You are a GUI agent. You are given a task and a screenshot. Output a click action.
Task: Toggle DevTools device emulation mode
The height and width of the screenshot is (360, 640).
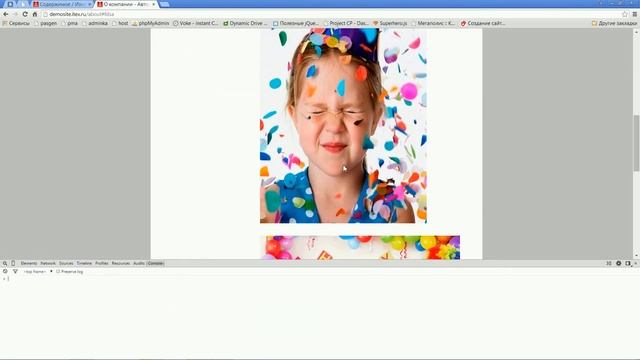click(x=13, y=263)
